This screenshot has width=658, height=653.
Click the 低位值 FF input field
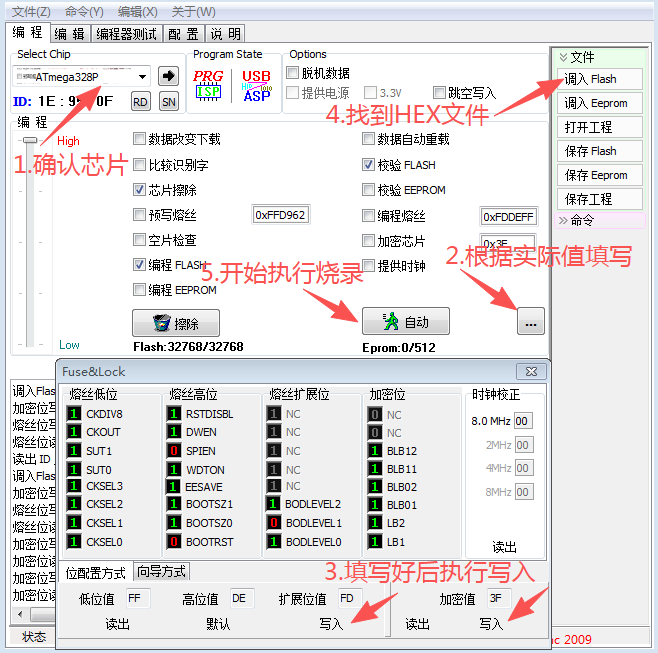tap(138, 598)
